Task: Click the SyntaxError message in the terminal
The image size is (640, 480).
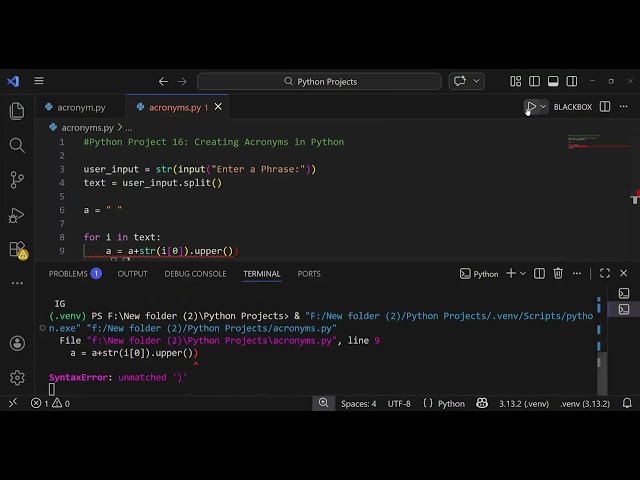Action: 118,377
